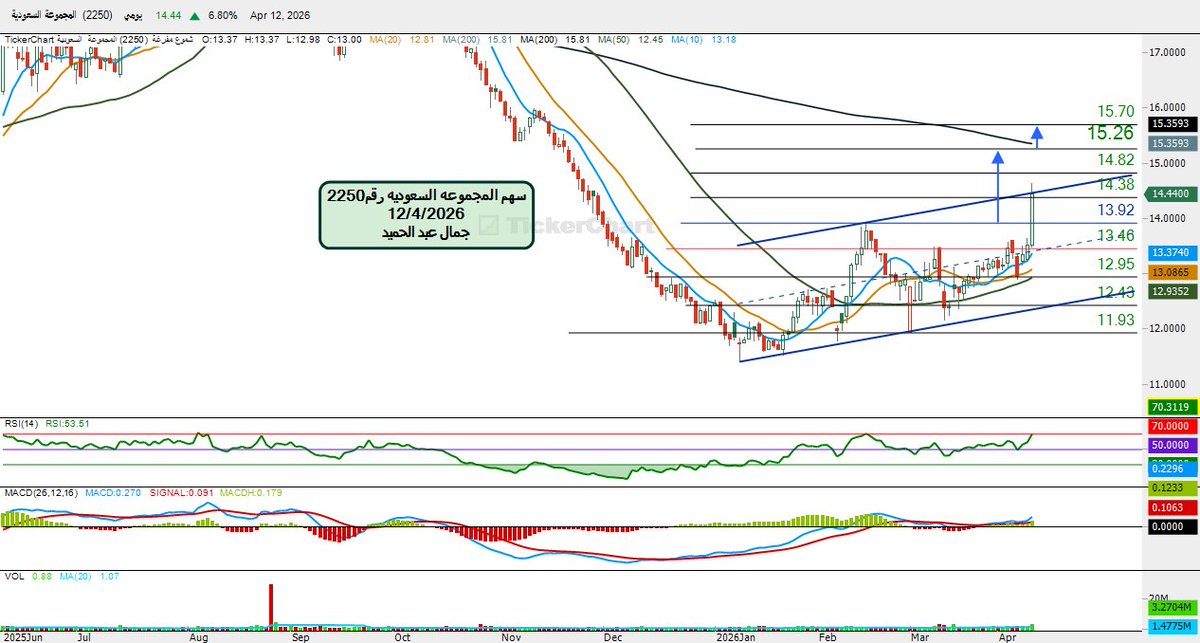Click the 2025Jun time axis label

click(x=22, y=635)
